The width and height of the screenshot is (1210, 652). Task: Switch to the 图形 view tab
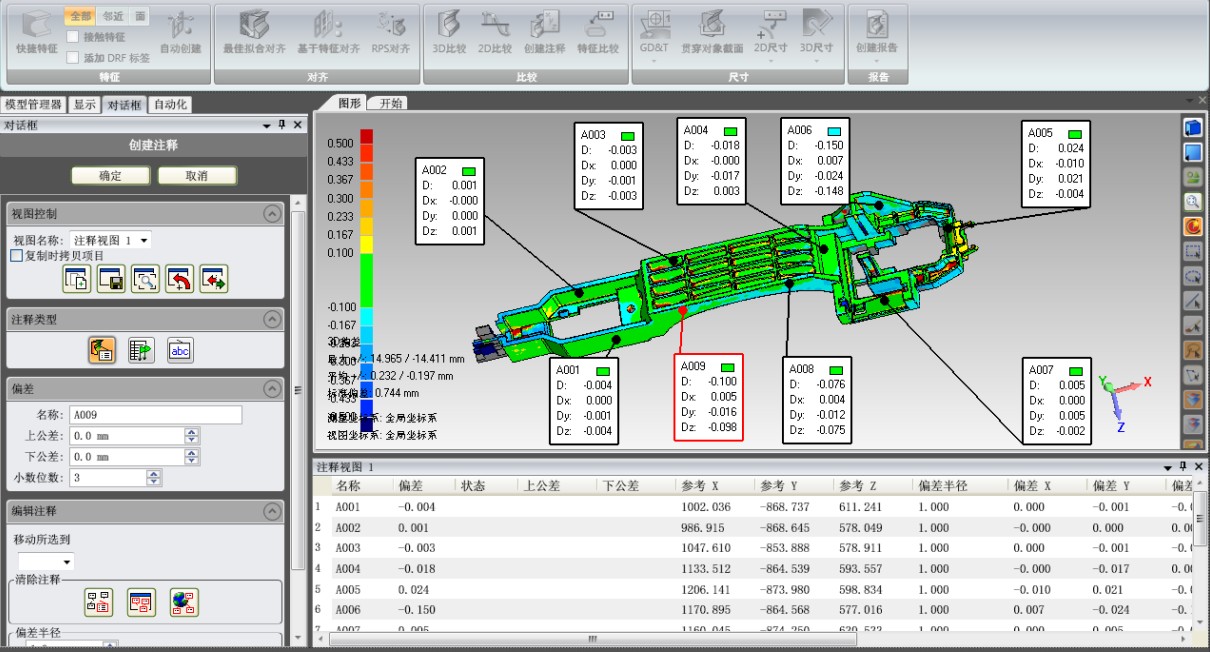348,103
